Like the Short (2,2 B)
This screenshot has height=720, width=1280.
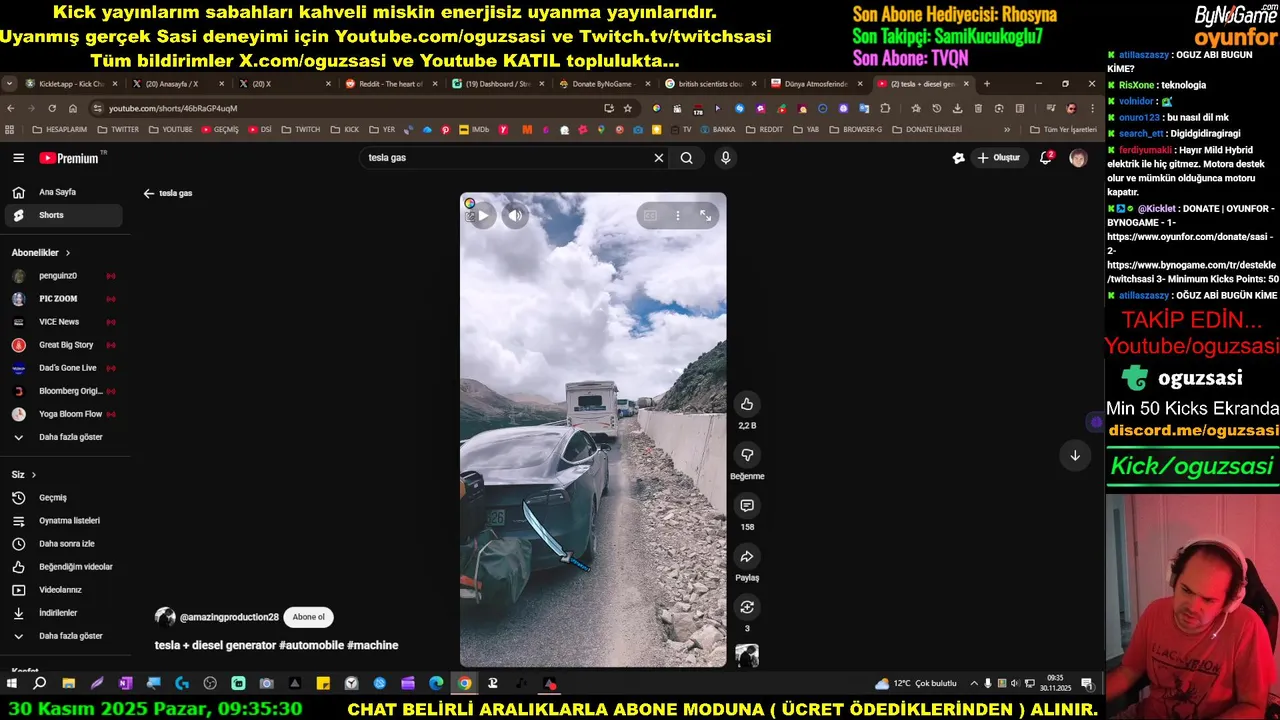tap(747, 404)
